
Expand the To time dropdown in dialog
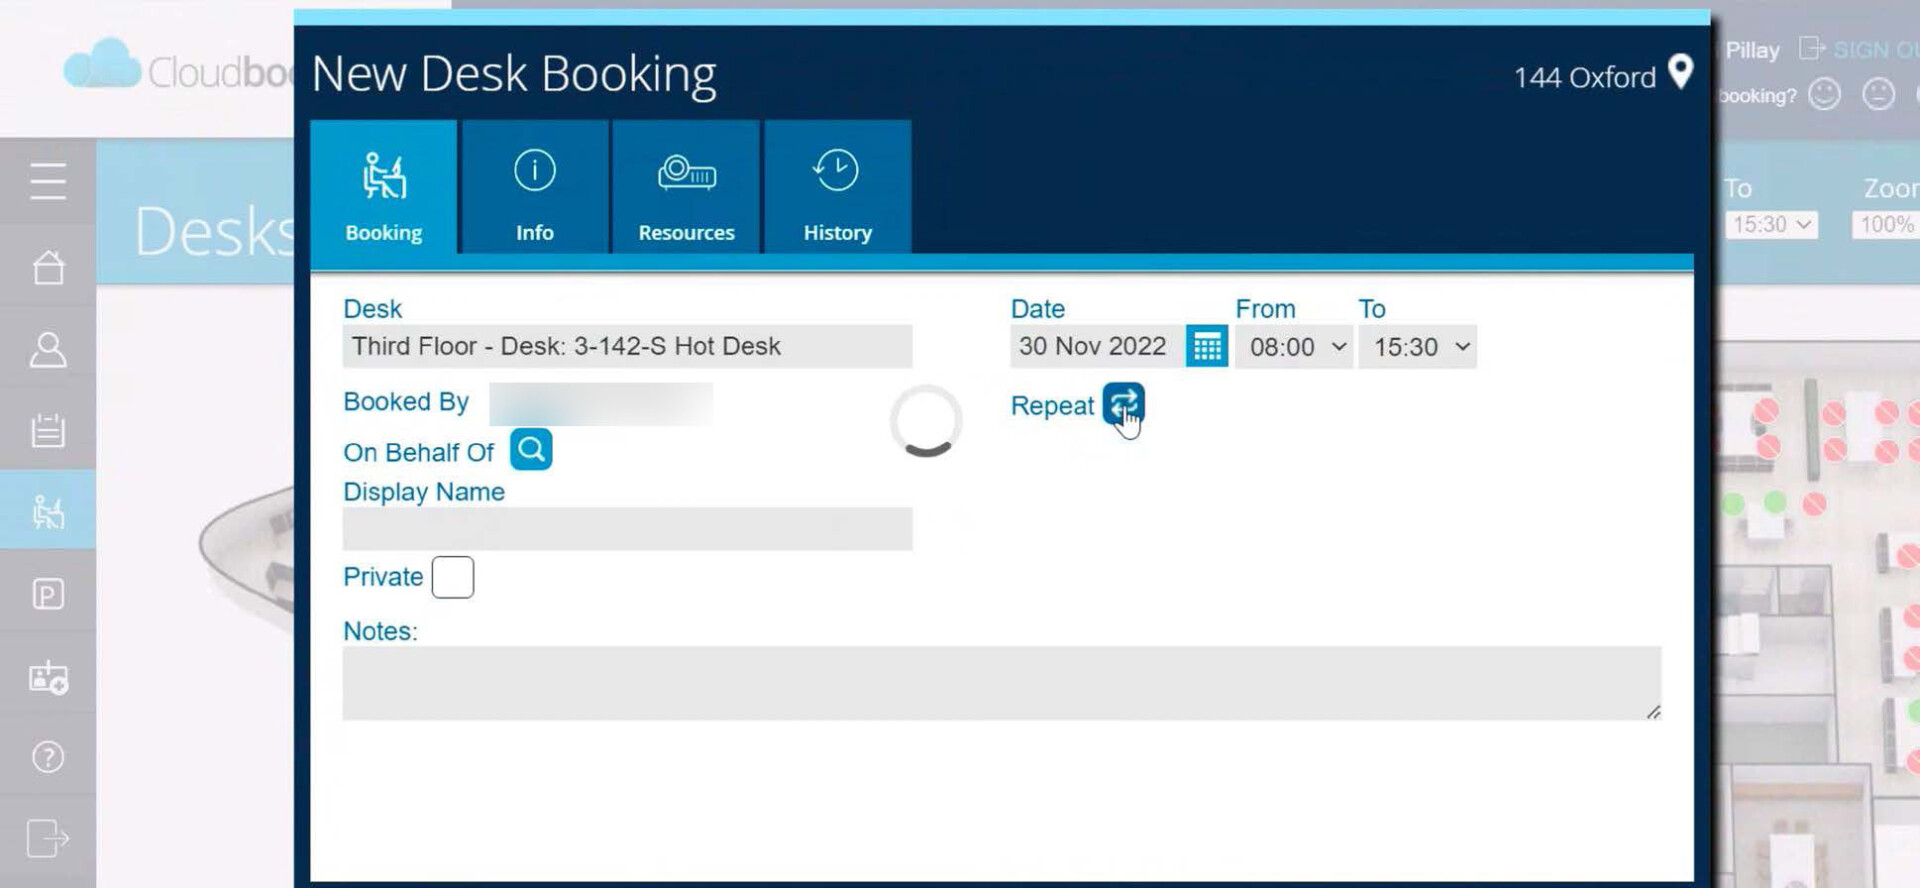click(x=1418, y=347)
